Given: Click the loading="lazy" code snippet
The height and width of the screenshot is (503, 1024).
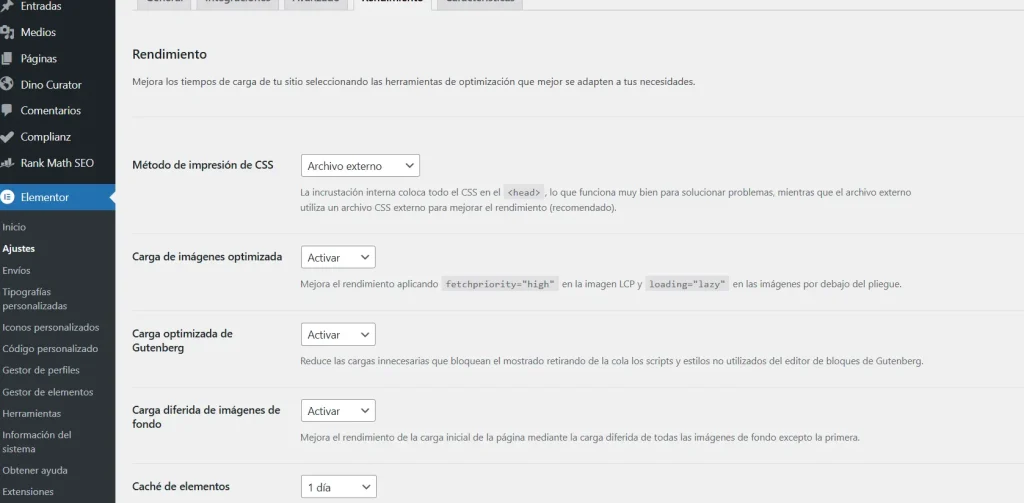Looking at the screenshot, I should pyautogui.click(x=686, y=284).
